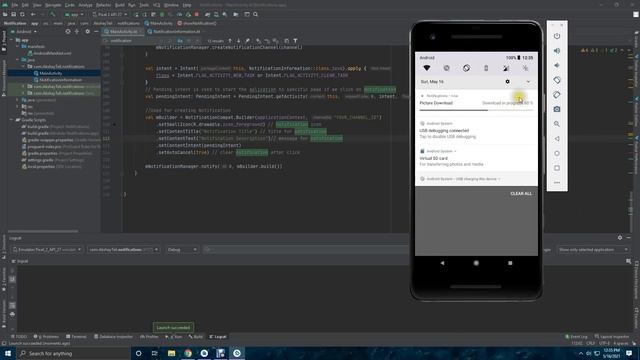Click the Logcat panel settings gear icon
This screenshot has height=360, width=640.
[620, 238]
